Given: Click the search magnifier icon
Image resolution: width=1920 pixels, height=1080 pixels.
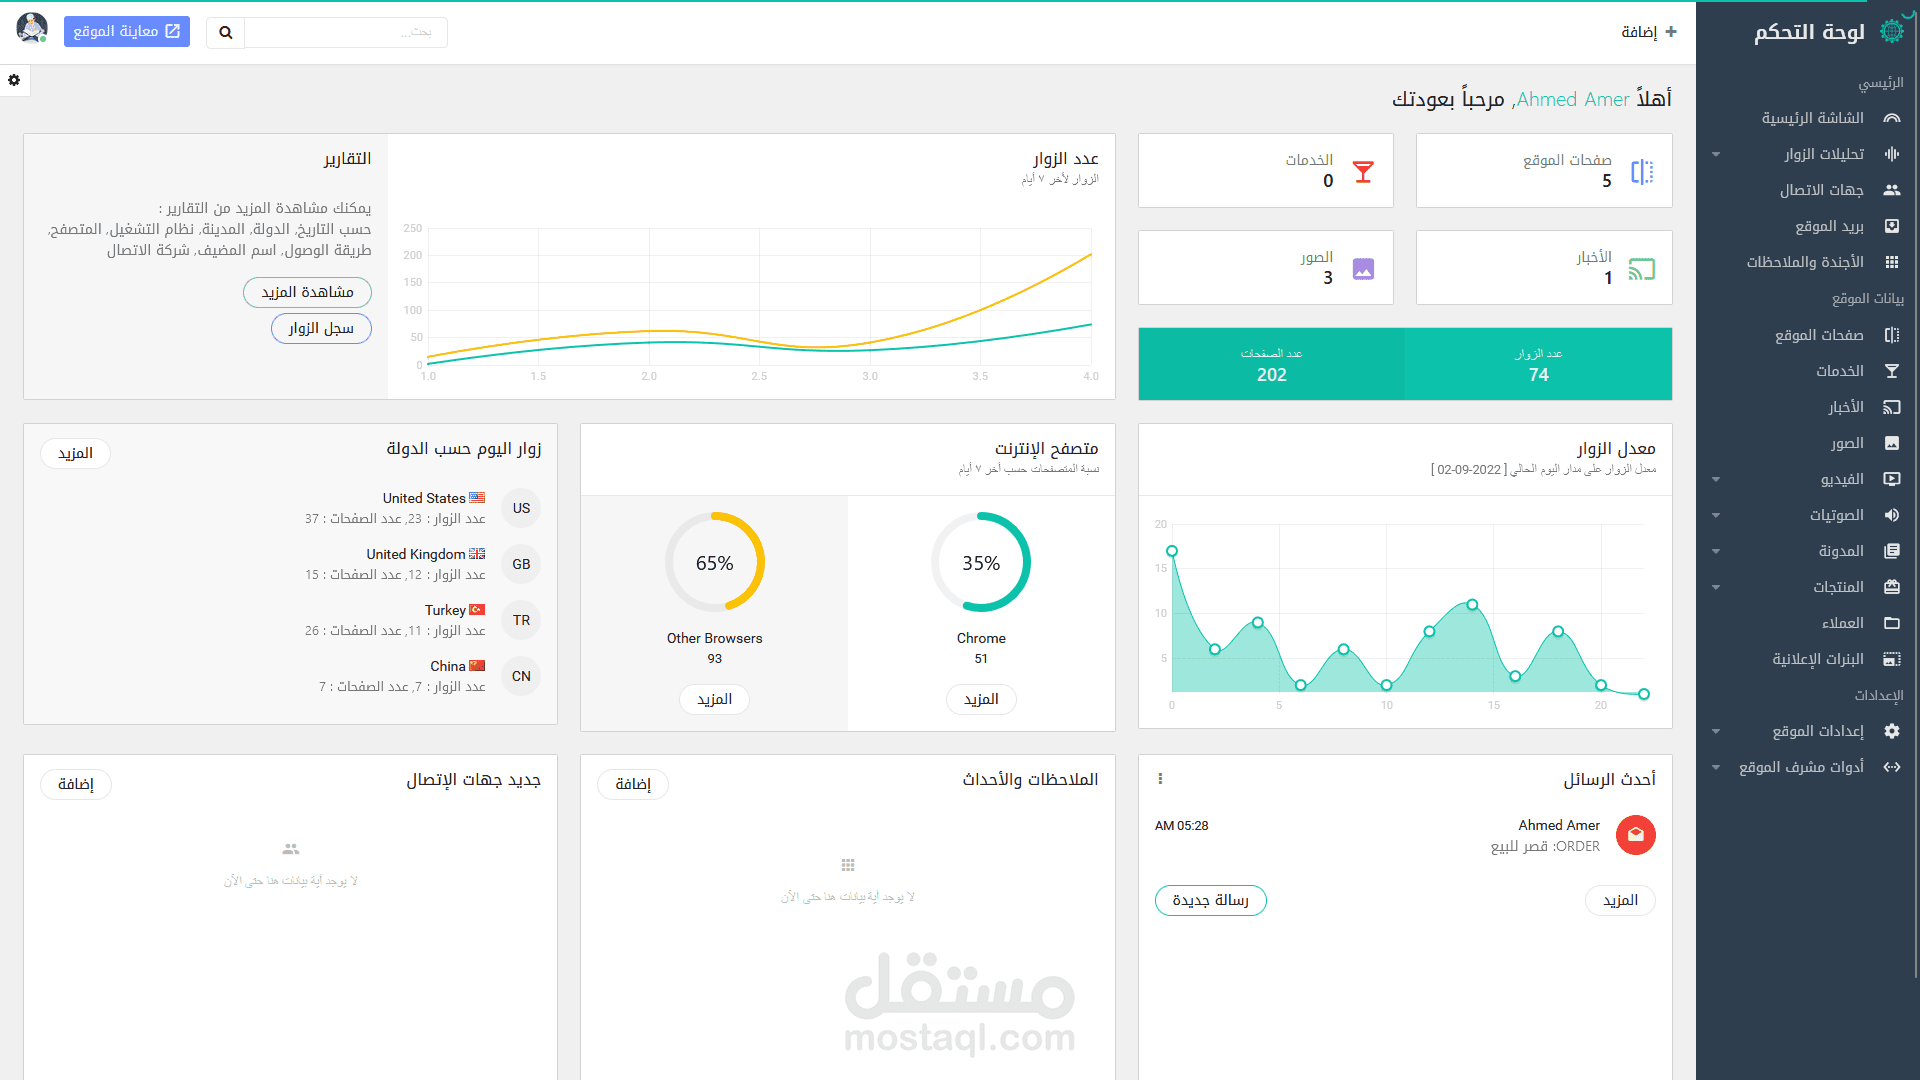Looking at the screenshot, I should point(226,32).
